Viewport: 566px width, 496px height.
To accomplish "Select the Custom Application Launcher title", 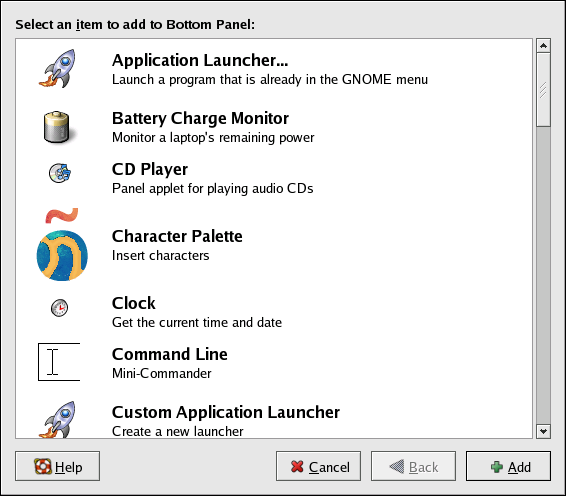I will pos(226,412).
